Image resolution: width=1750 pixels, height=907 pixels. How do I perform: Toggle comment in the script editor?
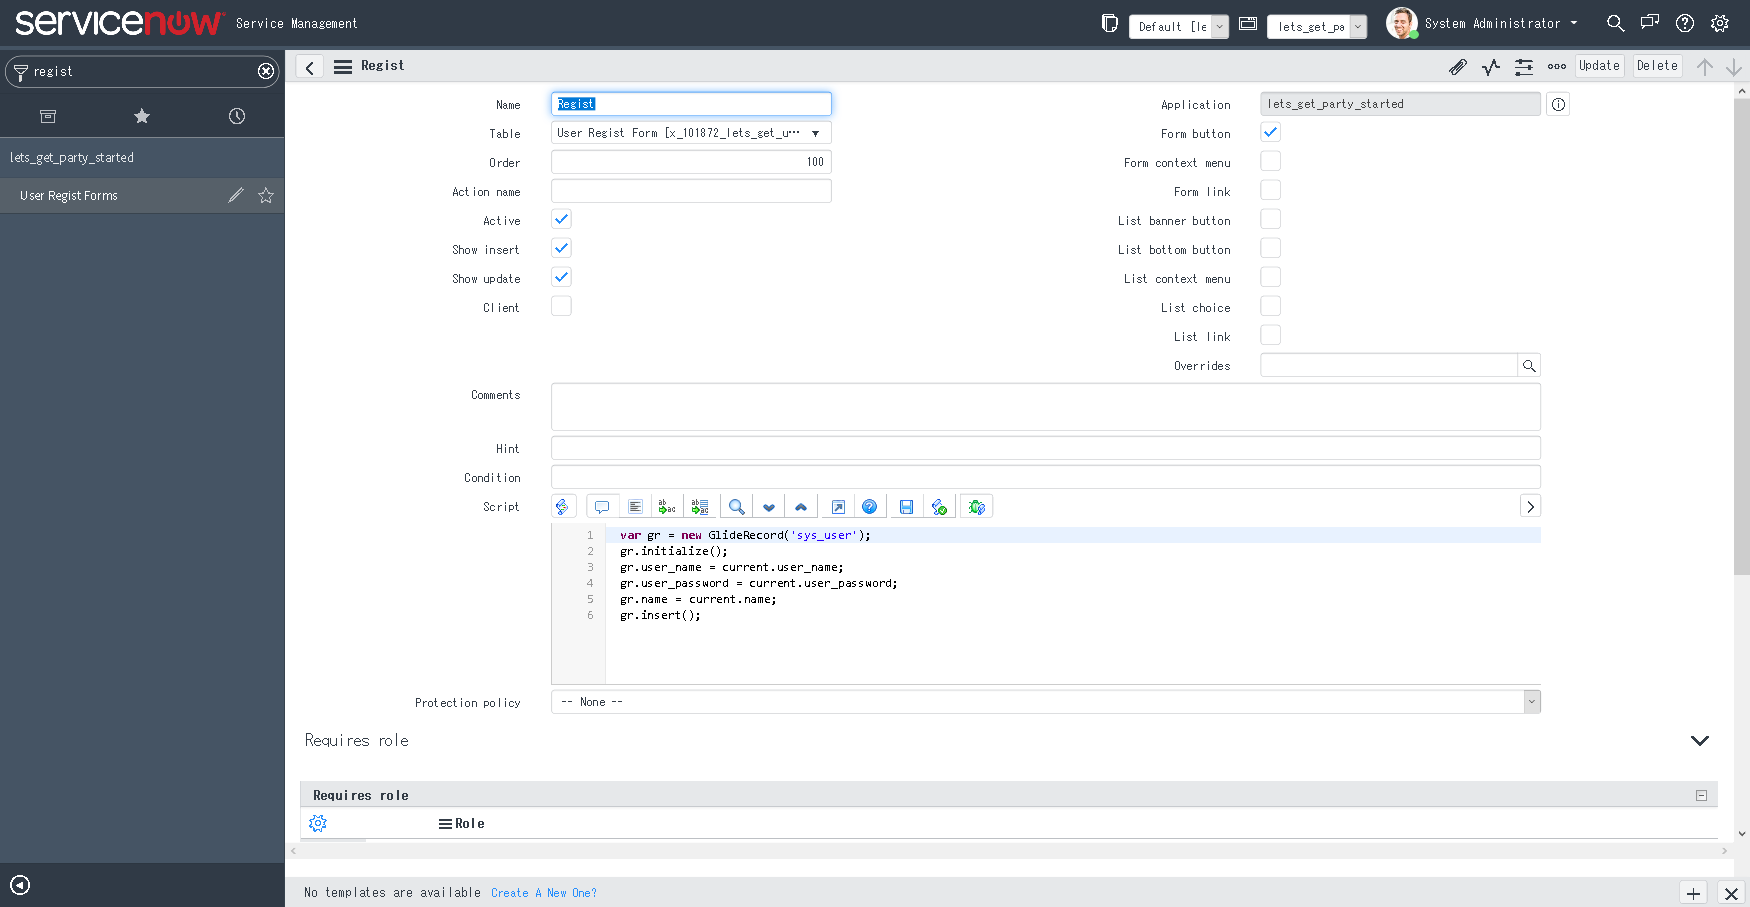tap(601, 506)
